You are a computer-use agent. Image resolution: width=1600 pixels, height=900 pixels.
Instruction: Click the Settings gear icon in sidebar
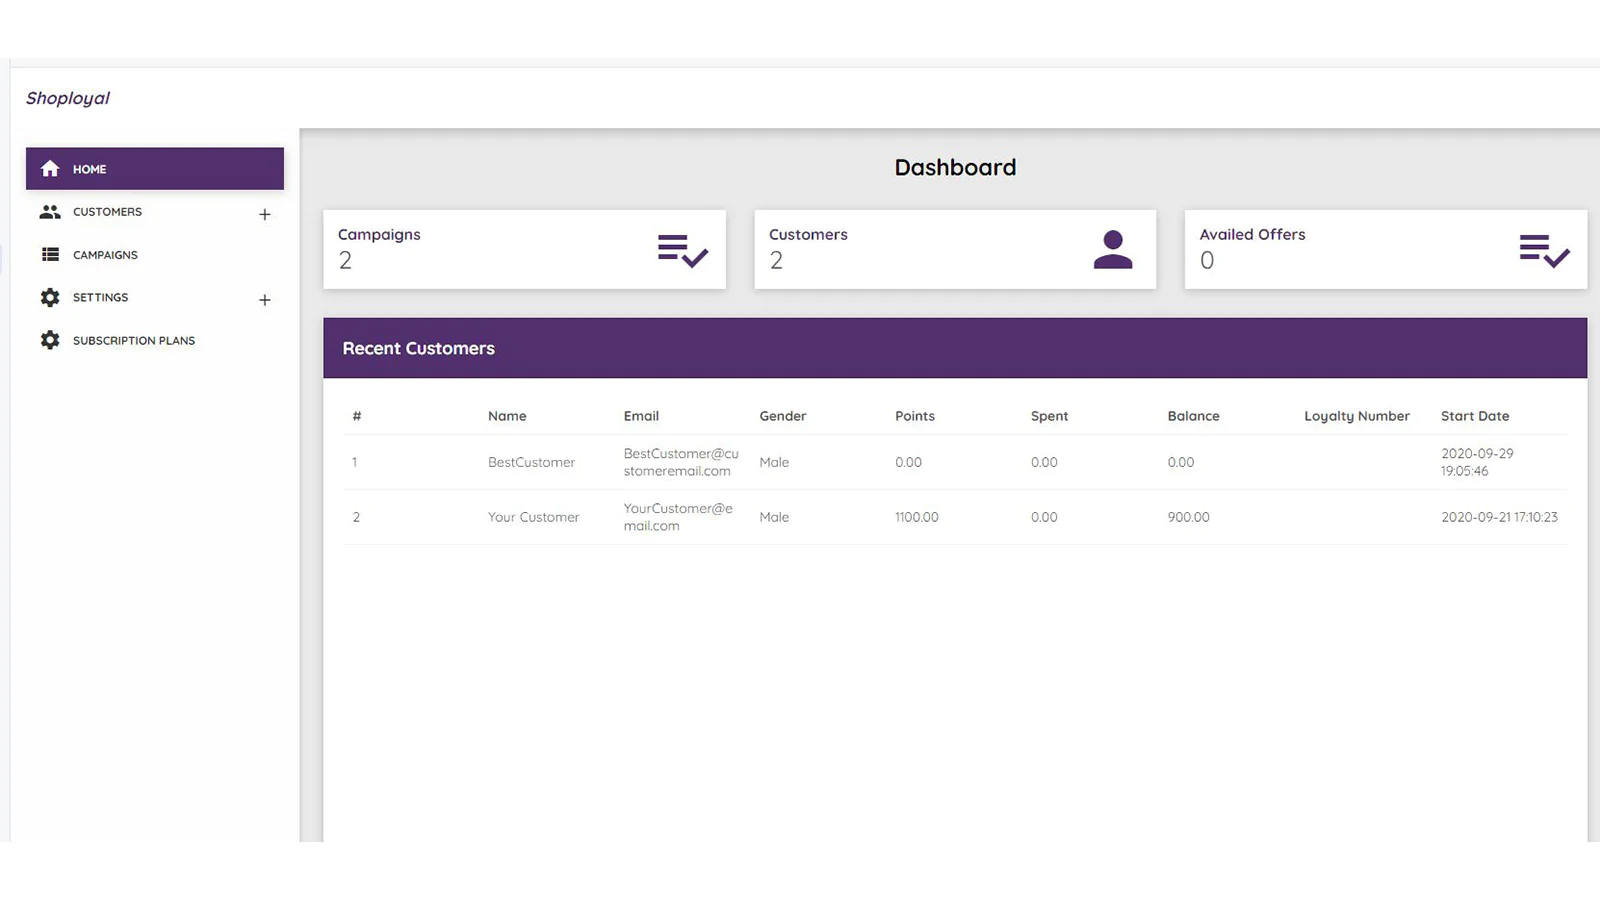click(x=50, y=298)
